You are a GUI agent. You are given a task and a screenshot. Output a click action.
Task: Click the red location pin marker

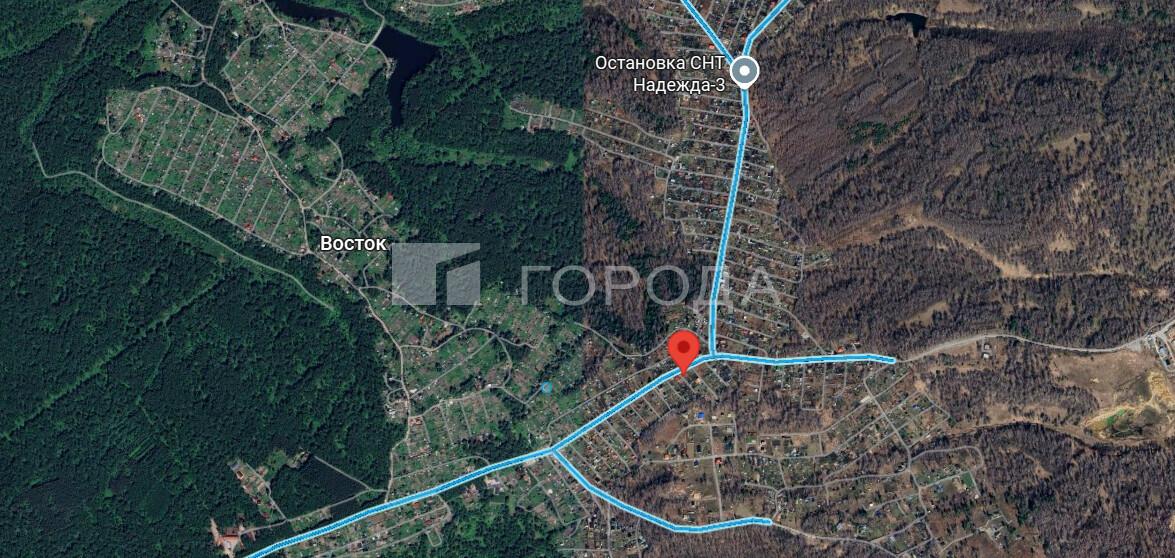tap(683, 351)
